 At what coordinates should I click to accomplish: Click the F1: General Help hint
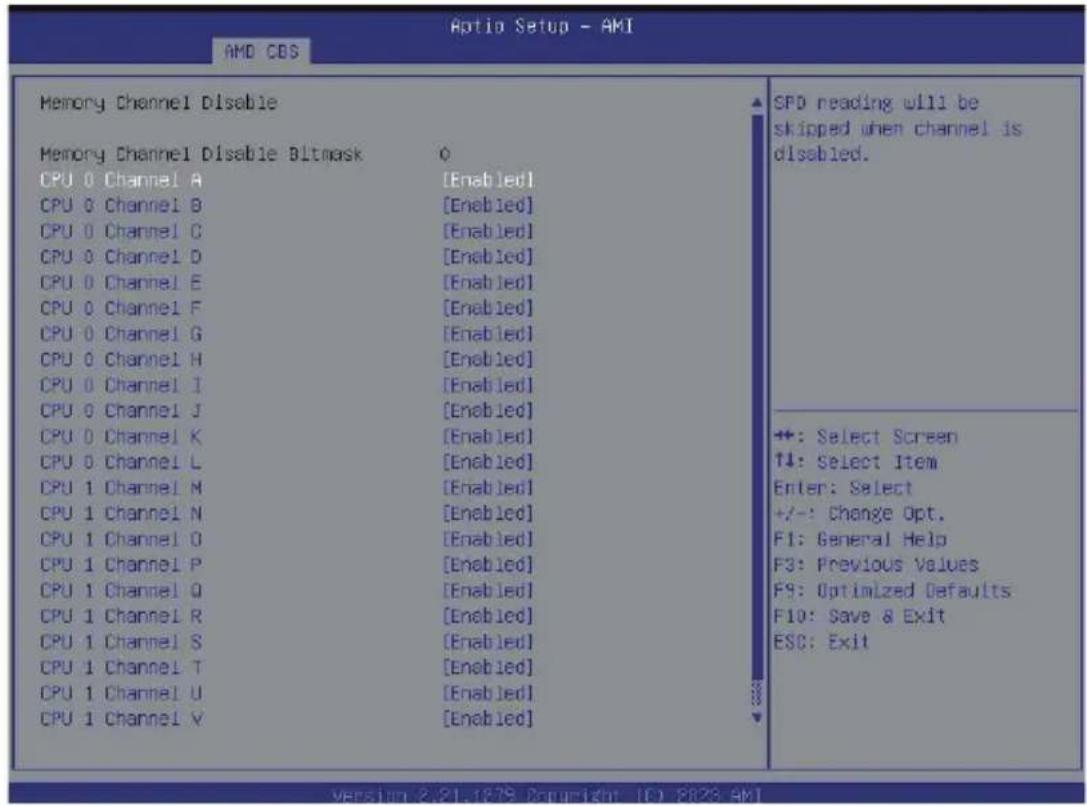coord(860,539)
